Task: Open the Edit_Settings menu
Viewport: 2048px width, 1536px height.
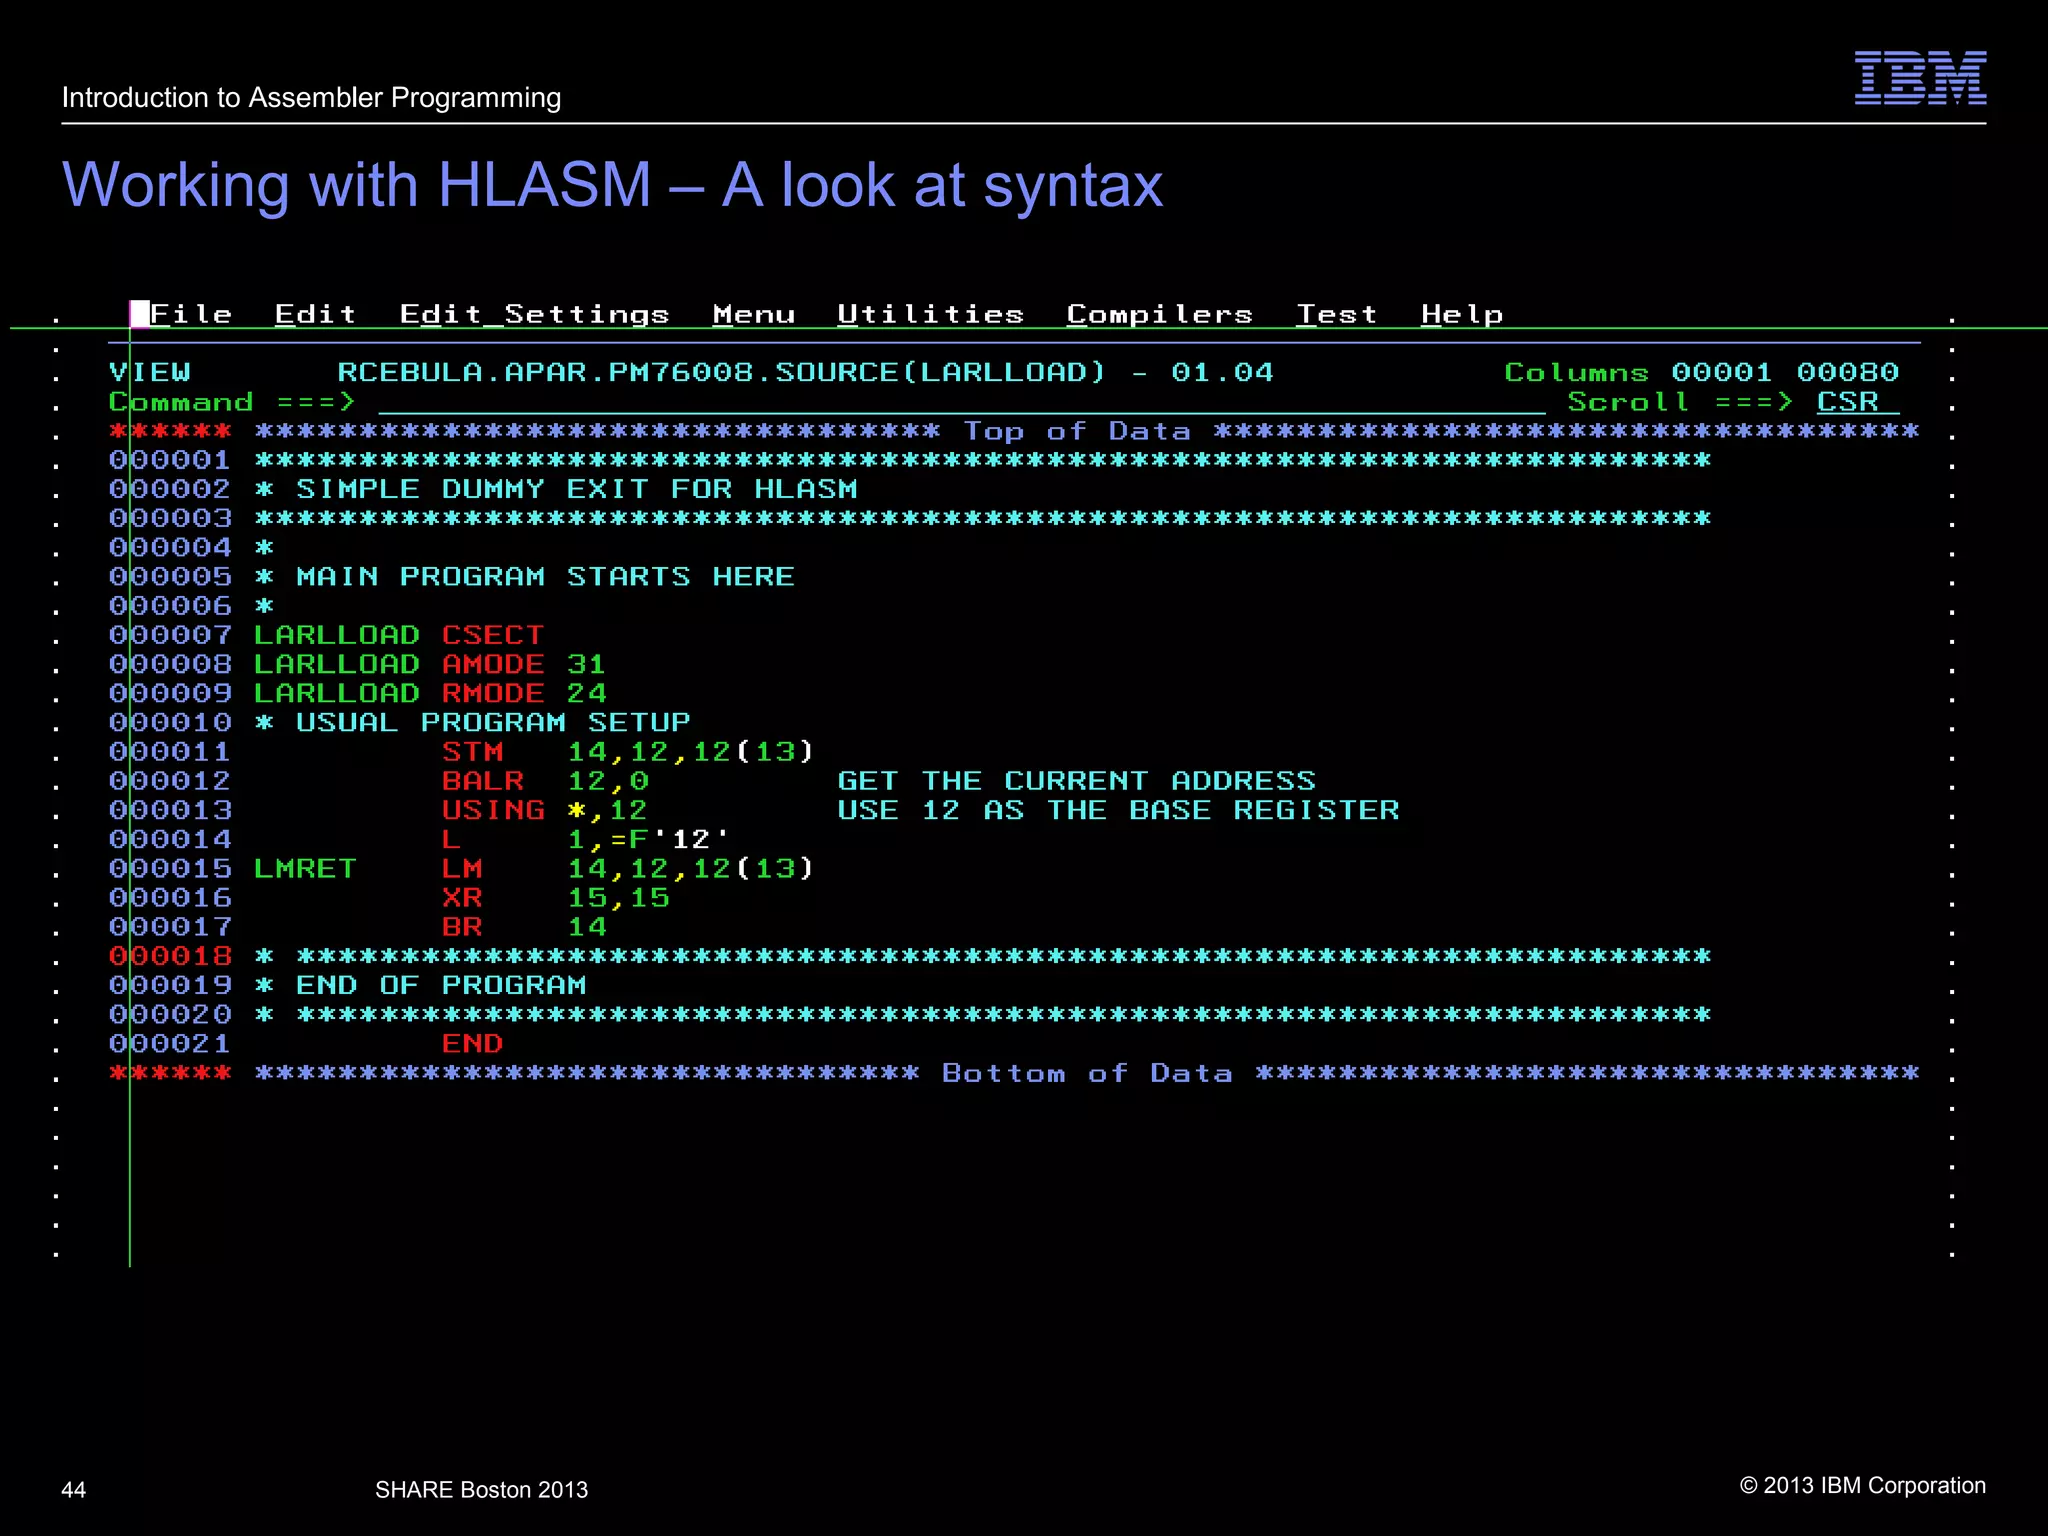Action: [534, 314]
